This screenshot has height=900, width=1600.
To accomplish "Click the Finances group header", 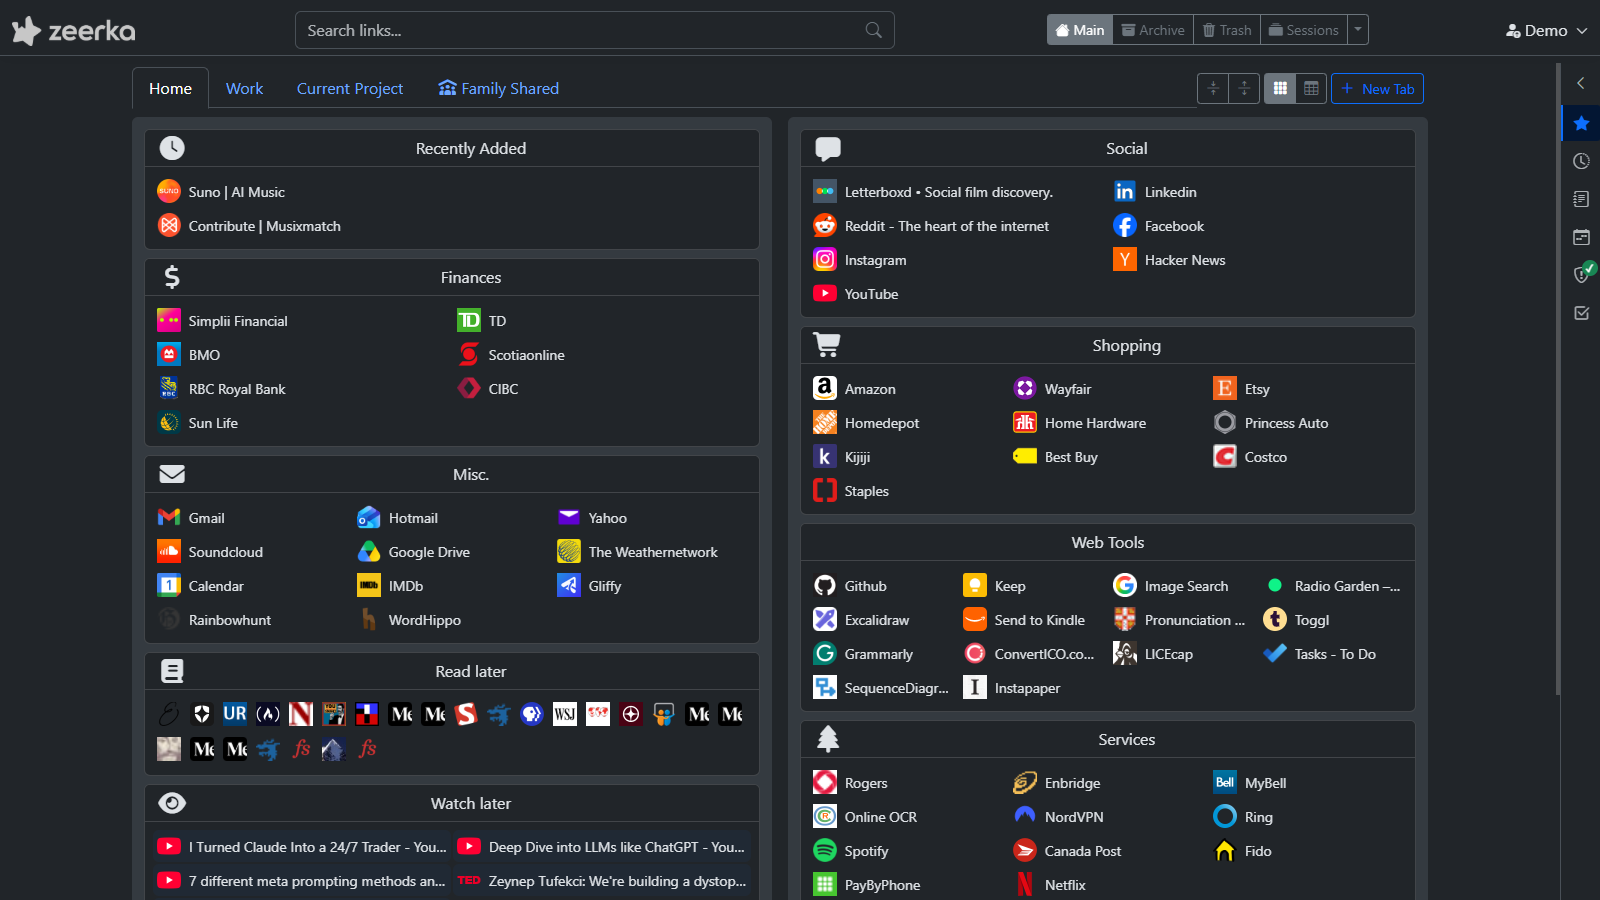I will [452, 277].
